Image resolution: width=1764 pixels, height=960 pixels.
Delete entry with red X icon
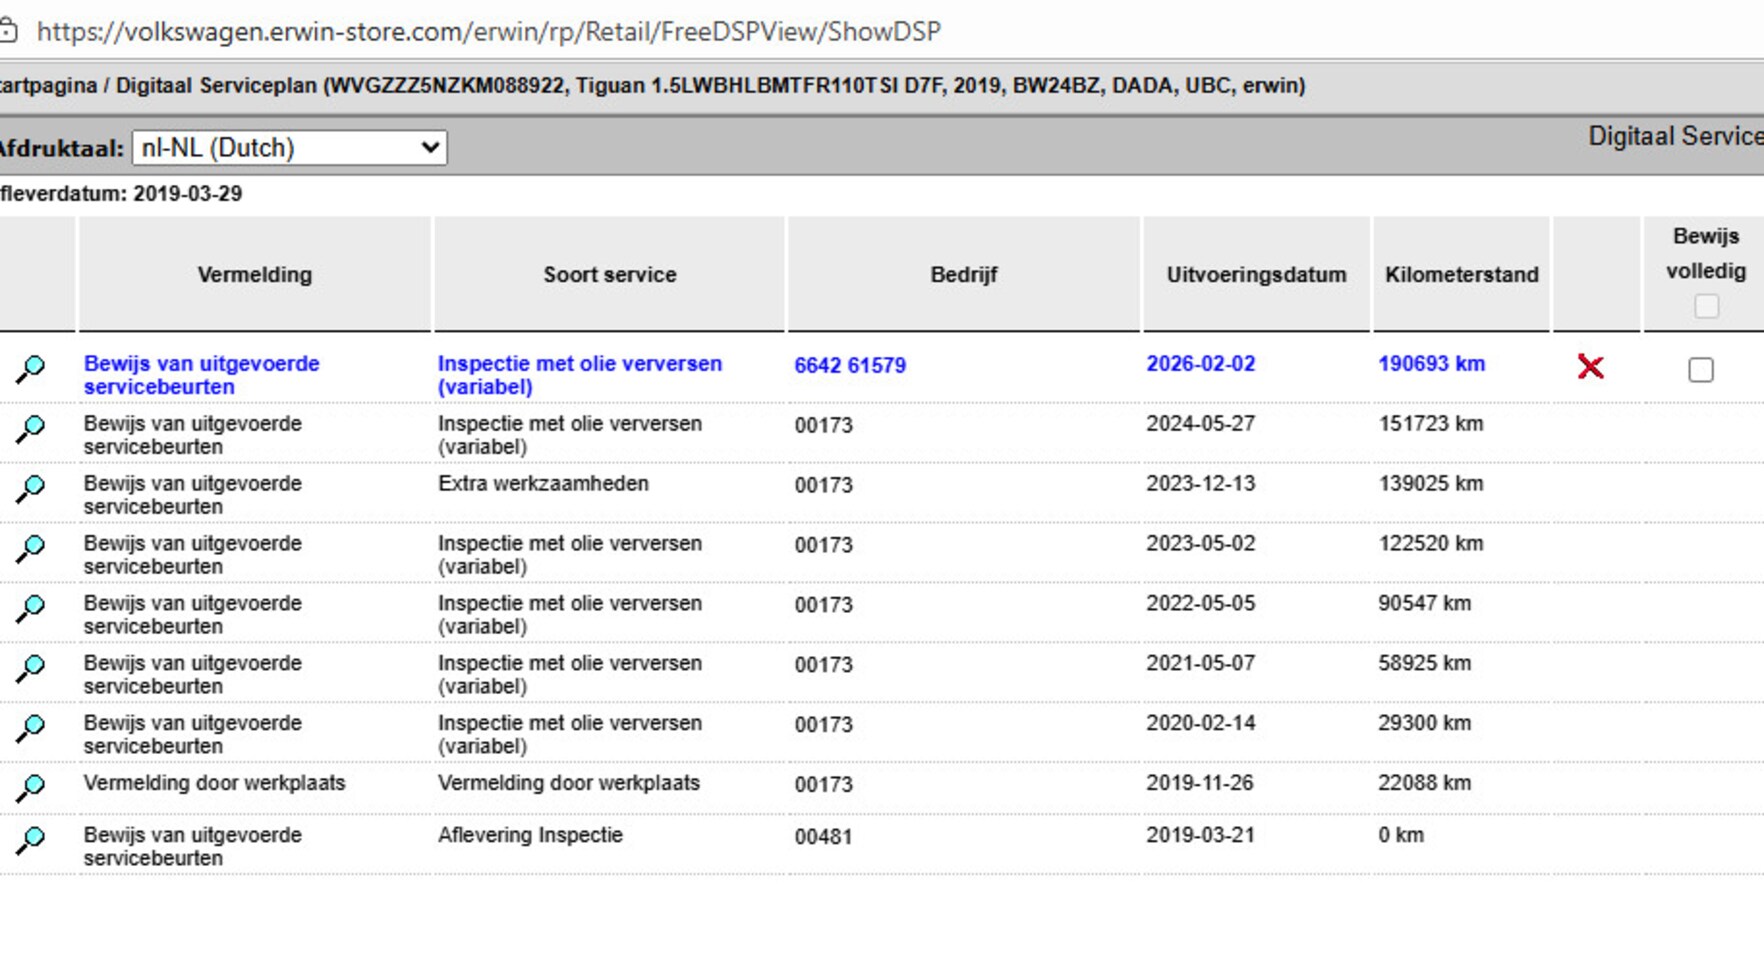1590,368
